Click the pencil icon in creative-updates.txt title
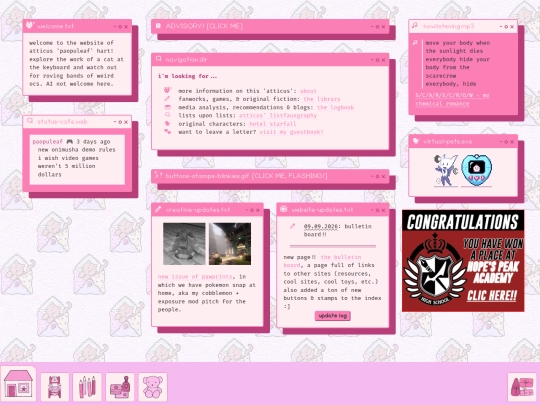This screenshot has width=540, height=405. click(158, 209)
